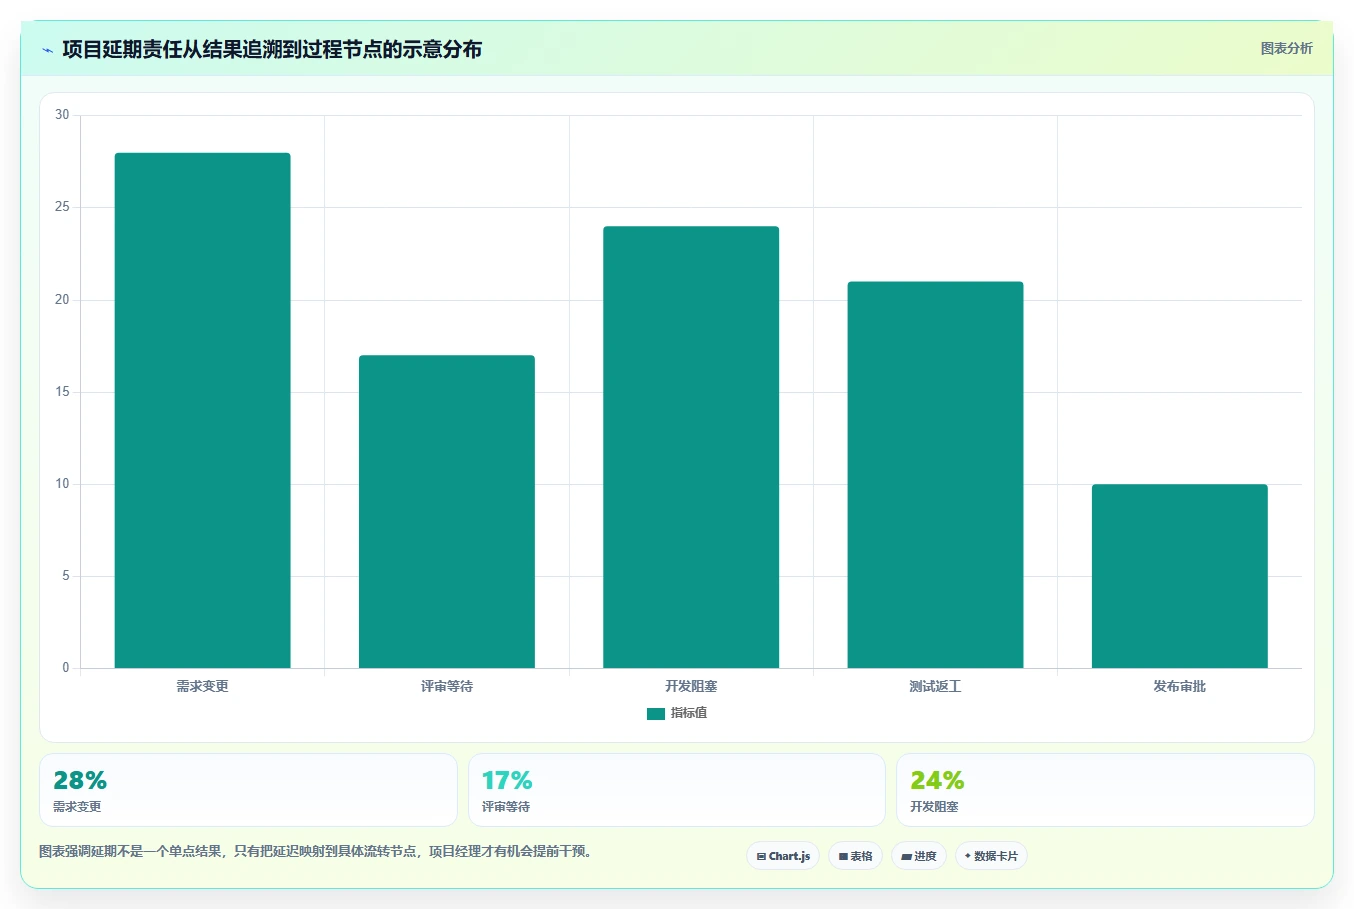1354x909 pixels.
Task: Click the Chart.js tag chip
Action: (783, 856)
